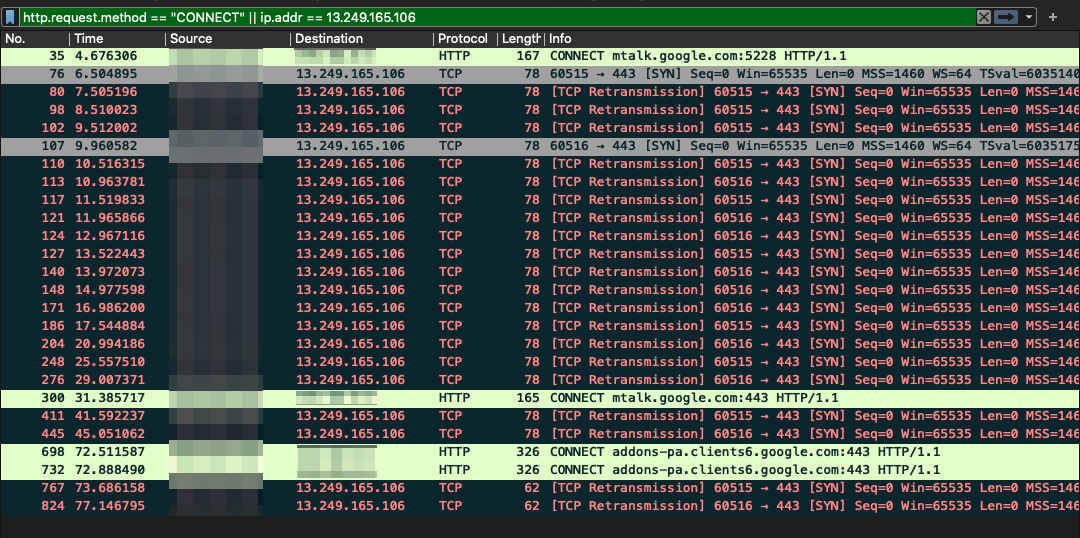Sort by the Length column header
This screenshot has height=538, width=1080.
coord(521,39)
